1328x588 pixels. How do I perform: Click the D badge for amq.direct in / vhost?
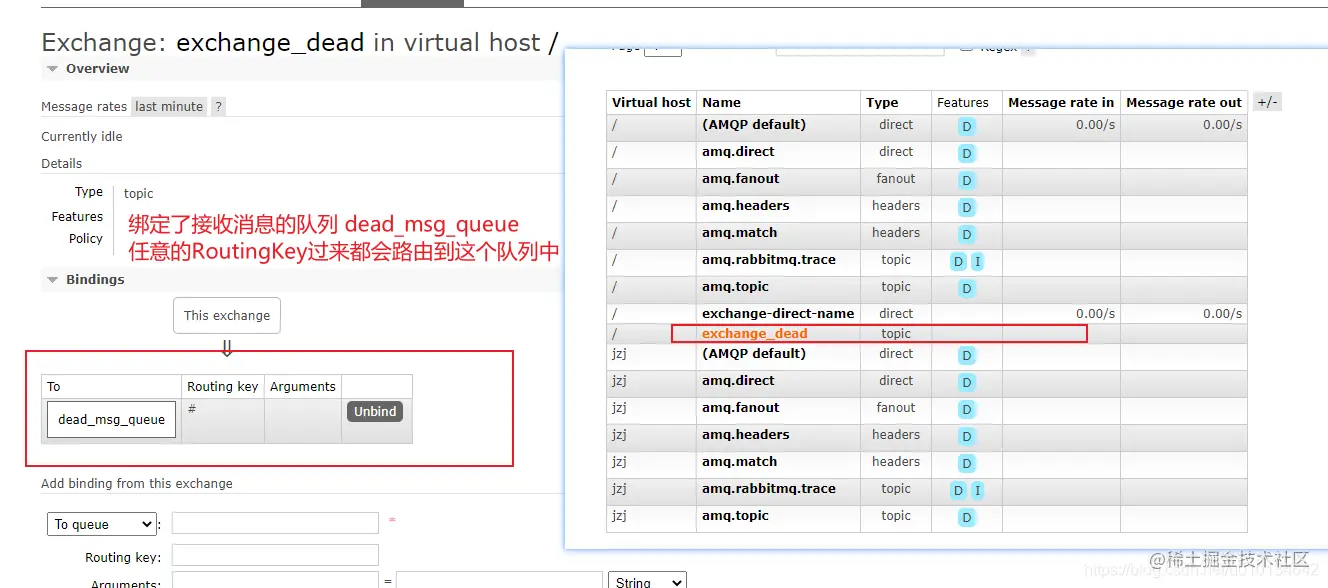click(x=967, y=154)
